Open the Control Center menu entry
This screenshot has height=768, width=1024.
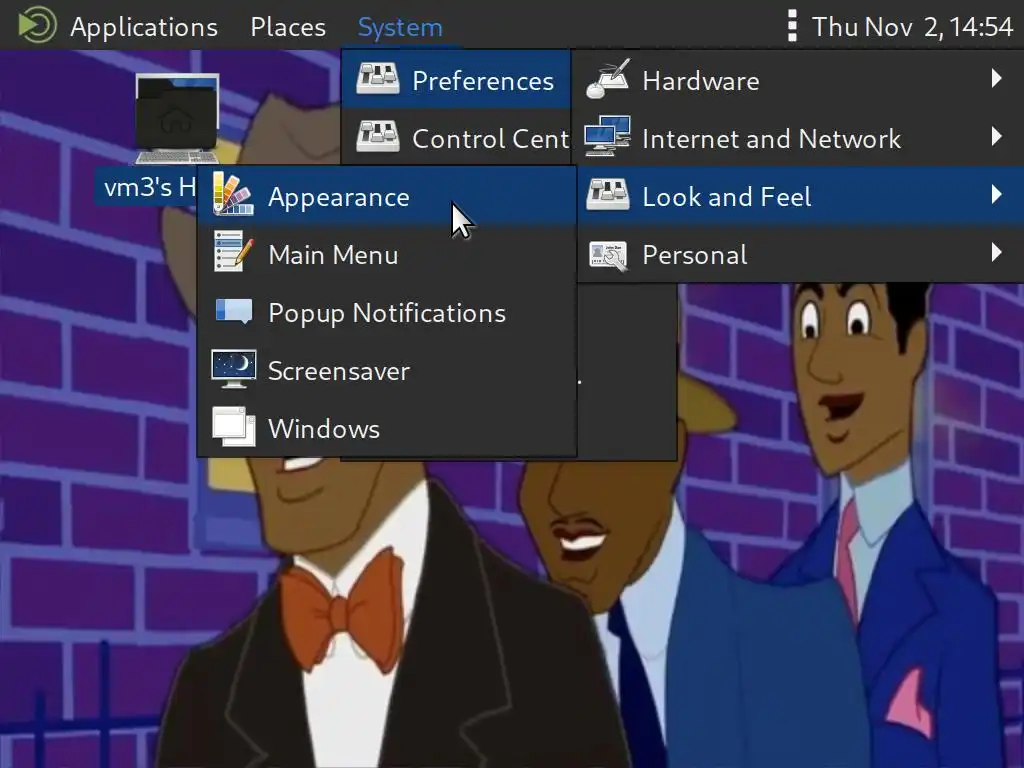point(456,138)
